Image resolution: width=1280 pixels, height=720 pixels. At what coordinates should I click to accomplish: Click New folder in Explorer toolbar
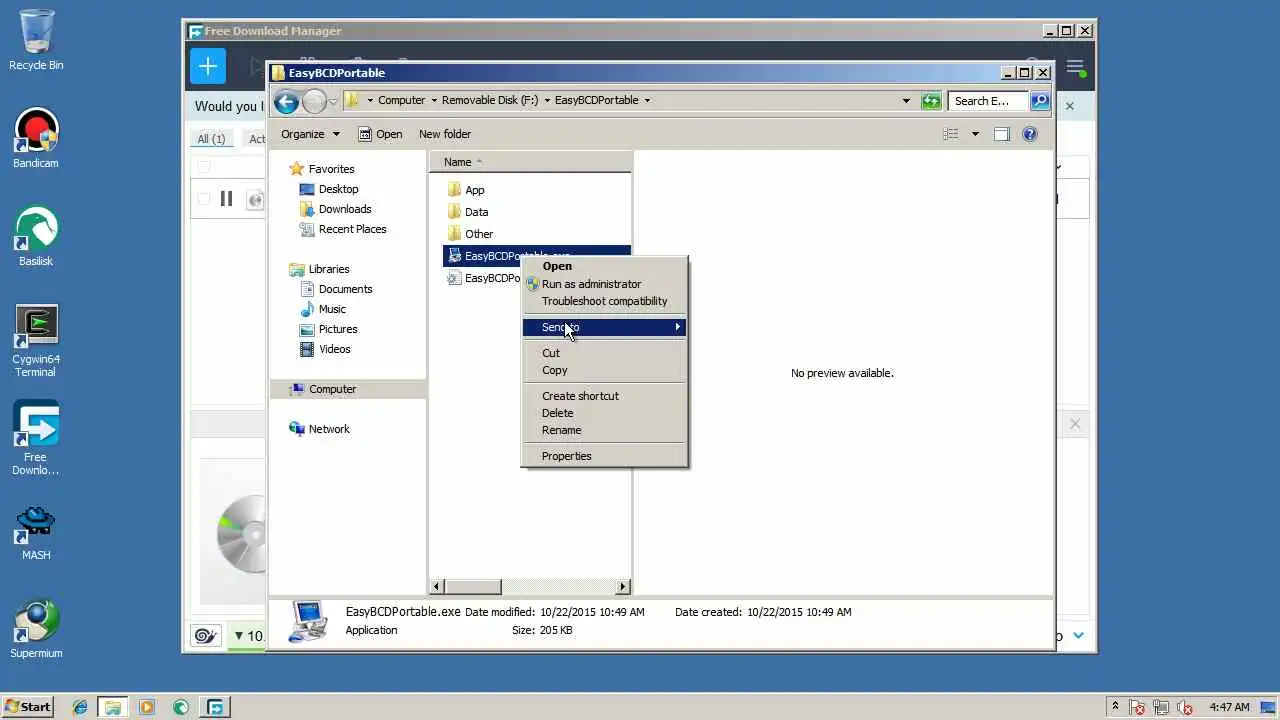pos(445,134)
